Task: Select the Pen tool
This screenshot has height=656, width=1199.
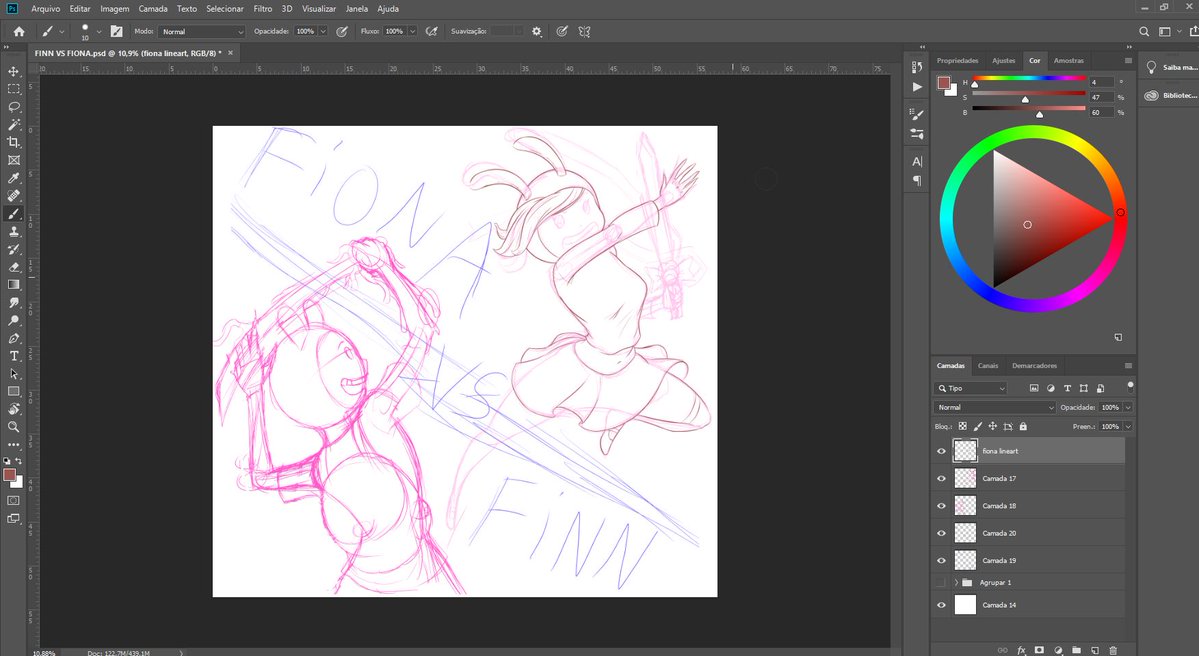Action: 14,338
